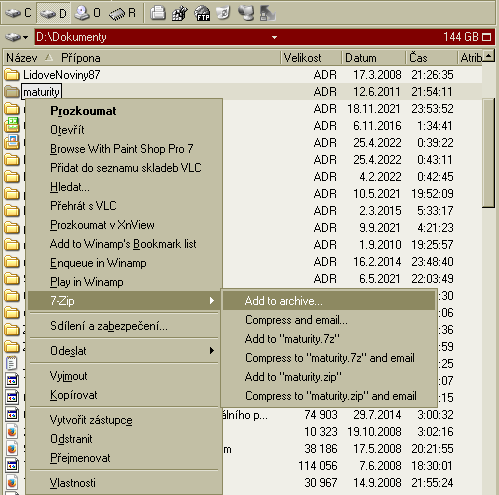The height and width of the screenshot is (495, 499).
Task: Choose Přejmenovat in the context menu
Action: pyautogui.click(x=123, y=458)
